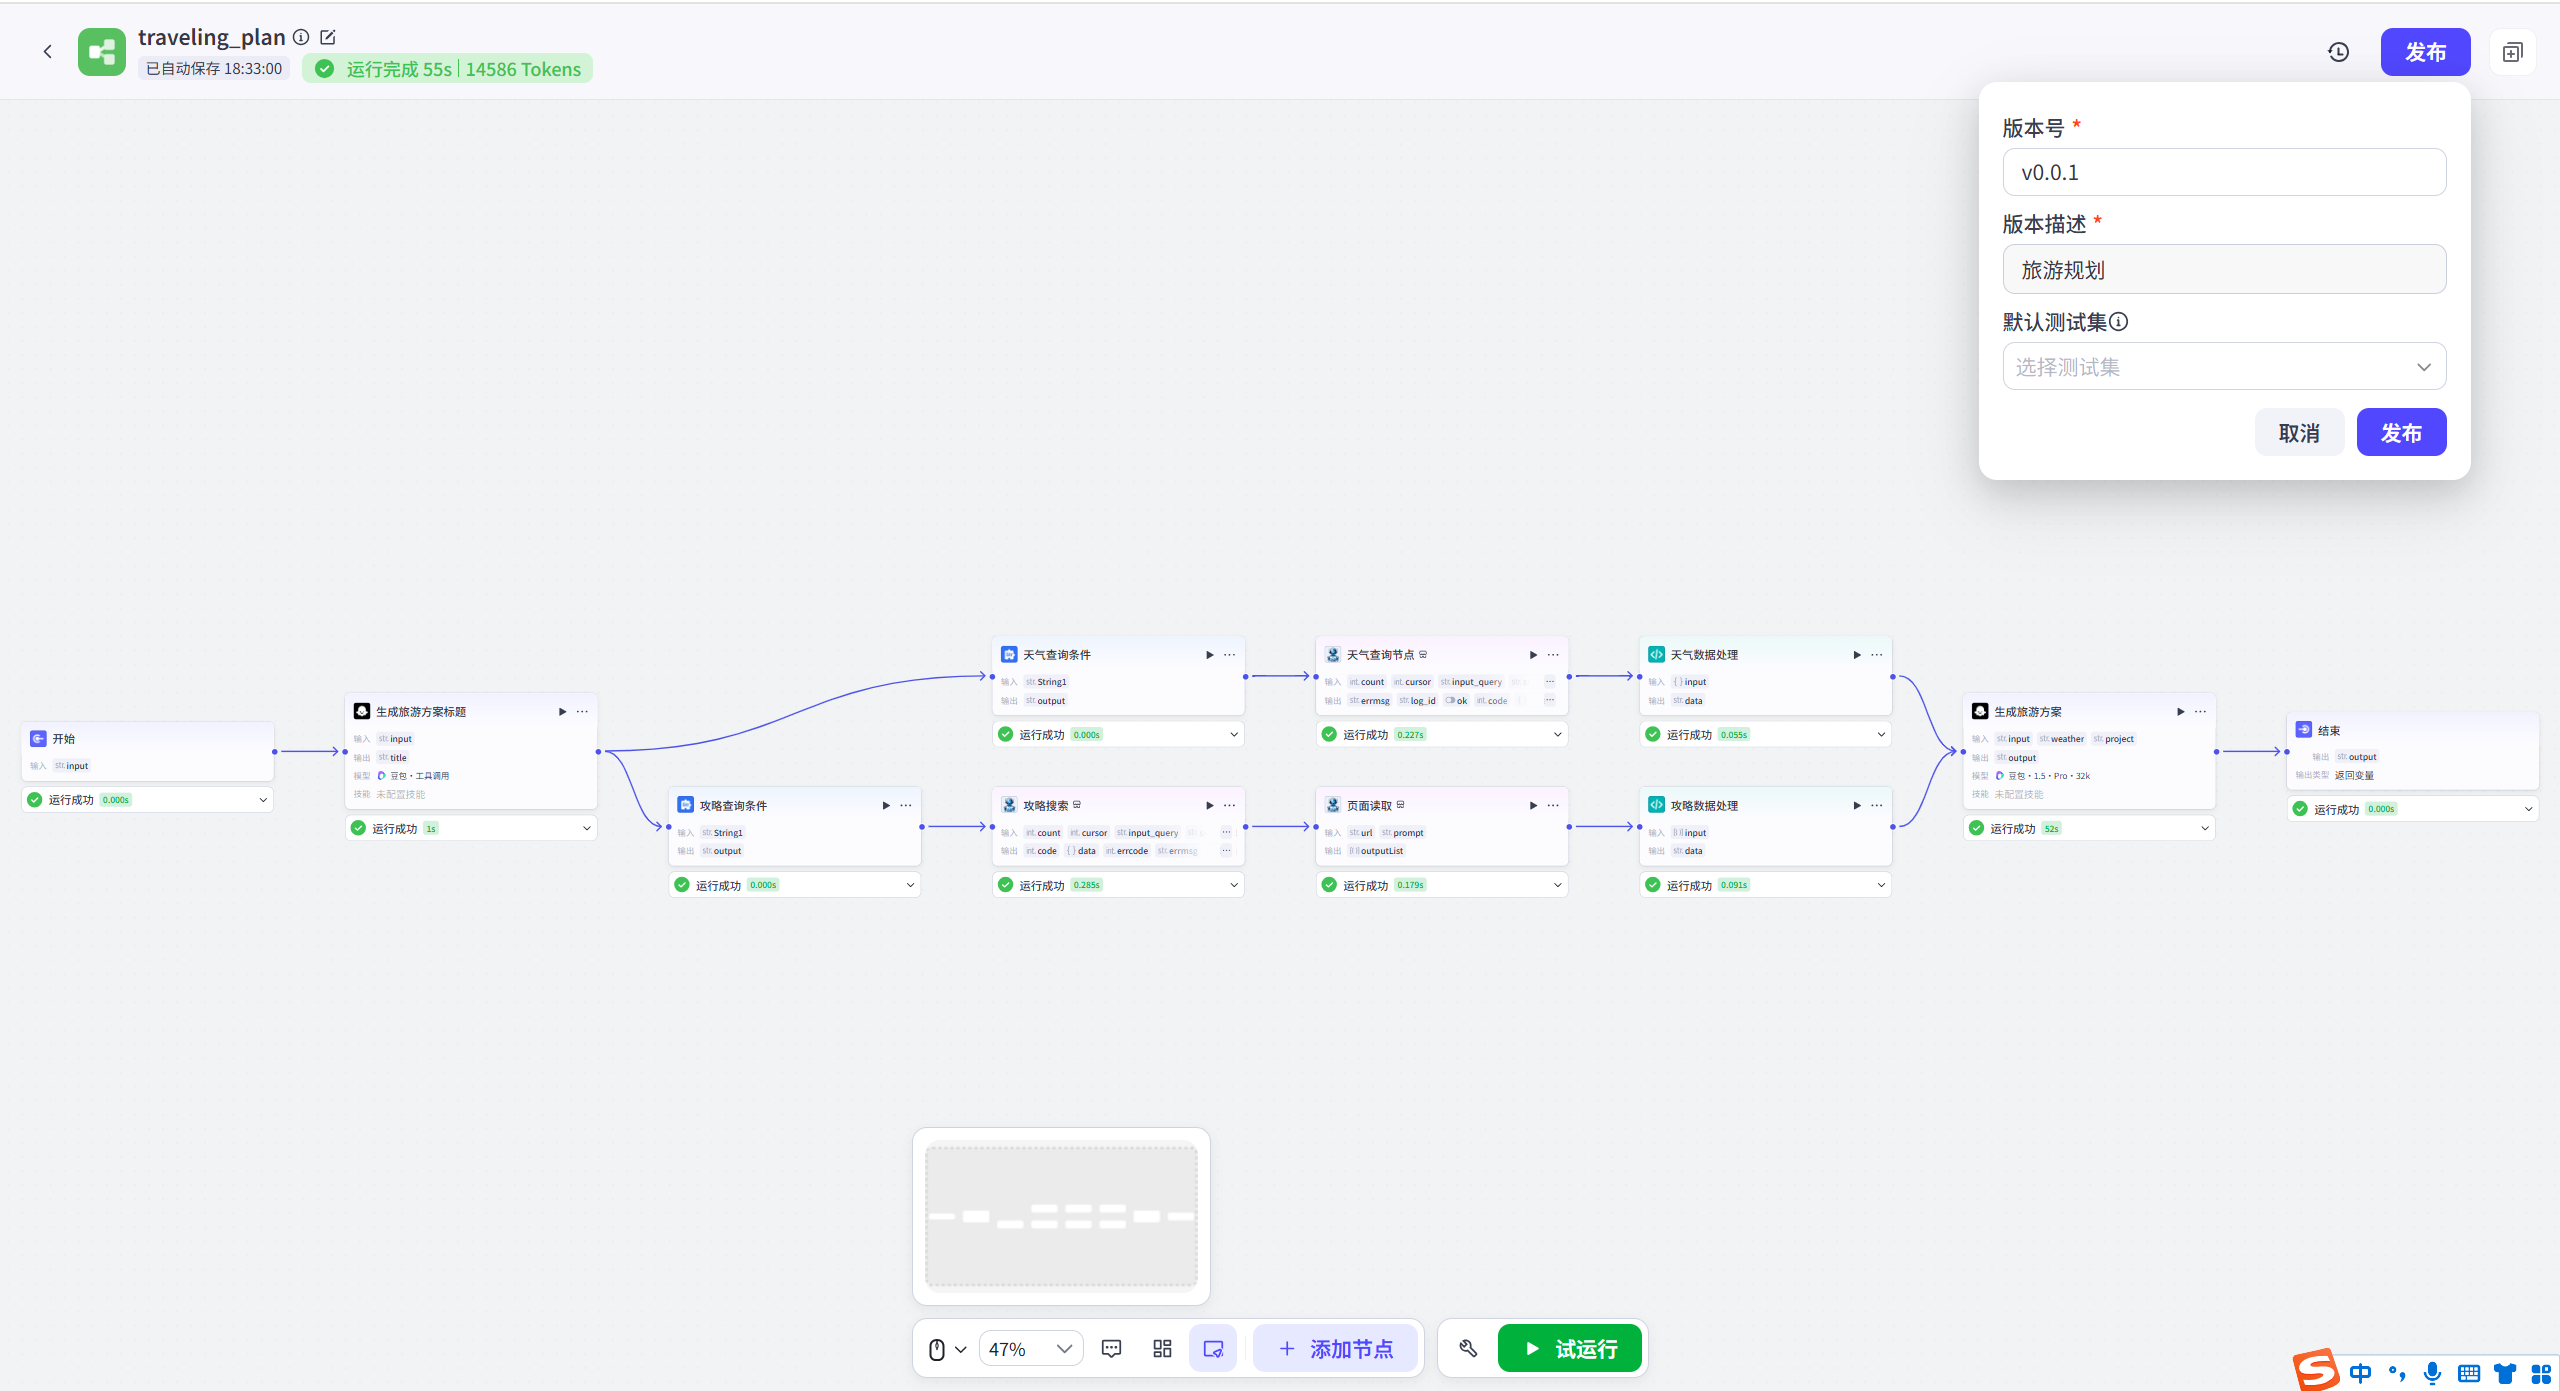Switch to Chinese in Sogou input bar
The height and width of the screenshot is (1391, 2560).
2361,1373
